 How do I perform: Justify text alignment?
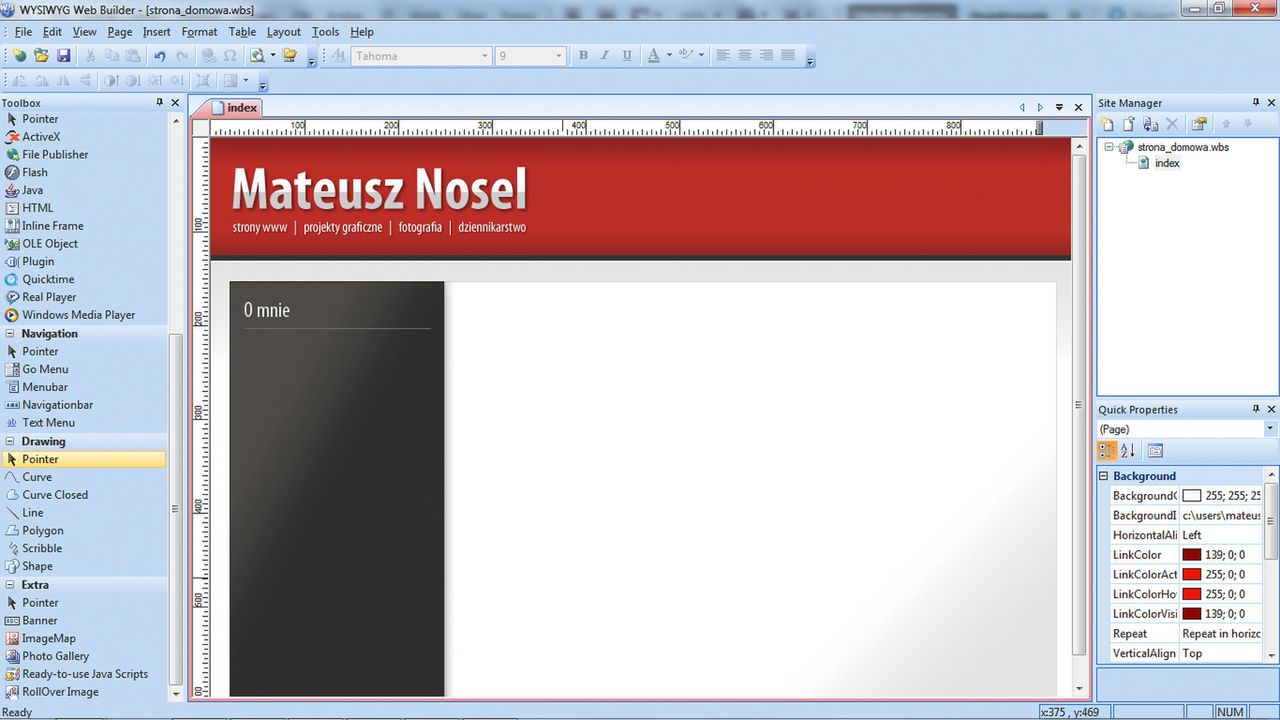click(788, 56)
